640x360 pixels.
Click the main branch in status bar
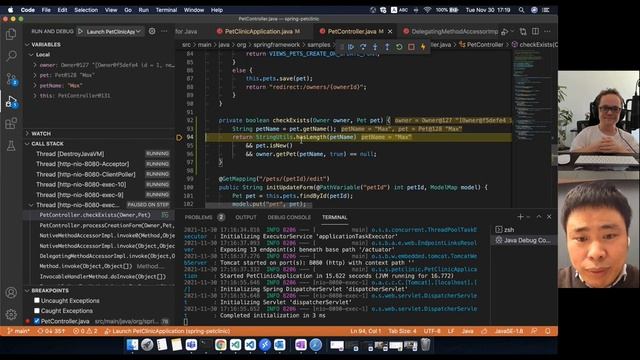coord(19,331)
